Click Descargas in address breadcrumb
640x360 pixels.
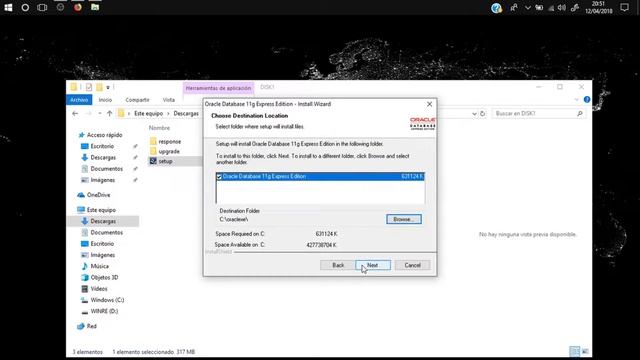tap(186, 113)
